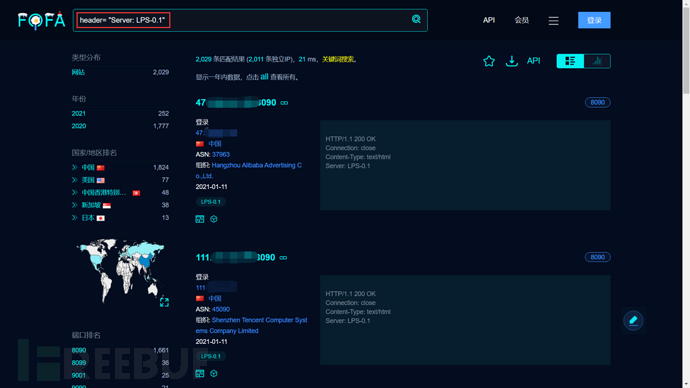The width and height of the screenshot is (690, 388).
Task: Expand the 美国 country entry
Action: [x=74, y=180]
